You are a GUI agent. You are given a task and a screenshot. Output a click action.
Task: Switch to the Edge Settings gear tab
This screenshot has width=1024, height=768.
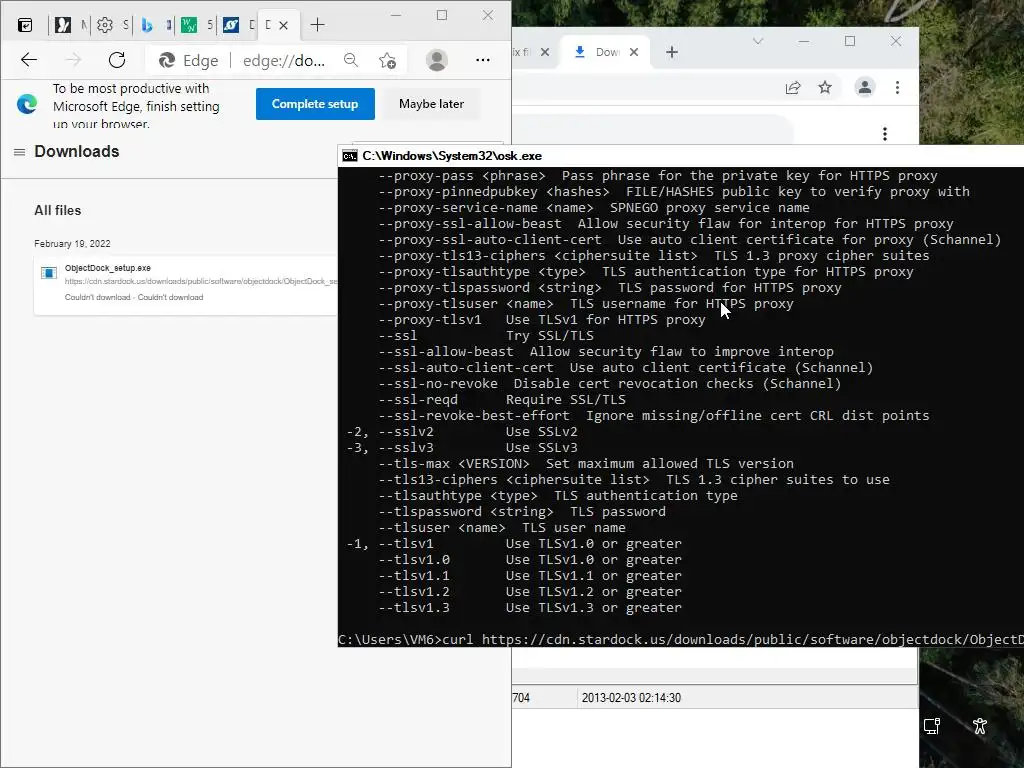coord(105,25)
